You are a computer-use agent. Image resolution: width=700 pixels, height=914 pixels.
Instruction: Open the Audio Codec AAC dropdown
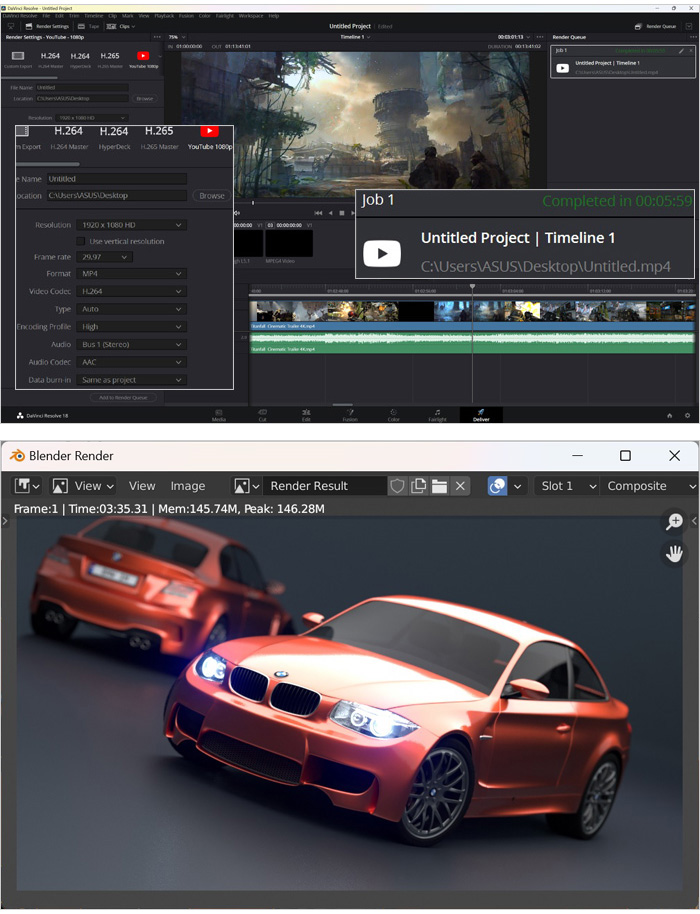132,362
